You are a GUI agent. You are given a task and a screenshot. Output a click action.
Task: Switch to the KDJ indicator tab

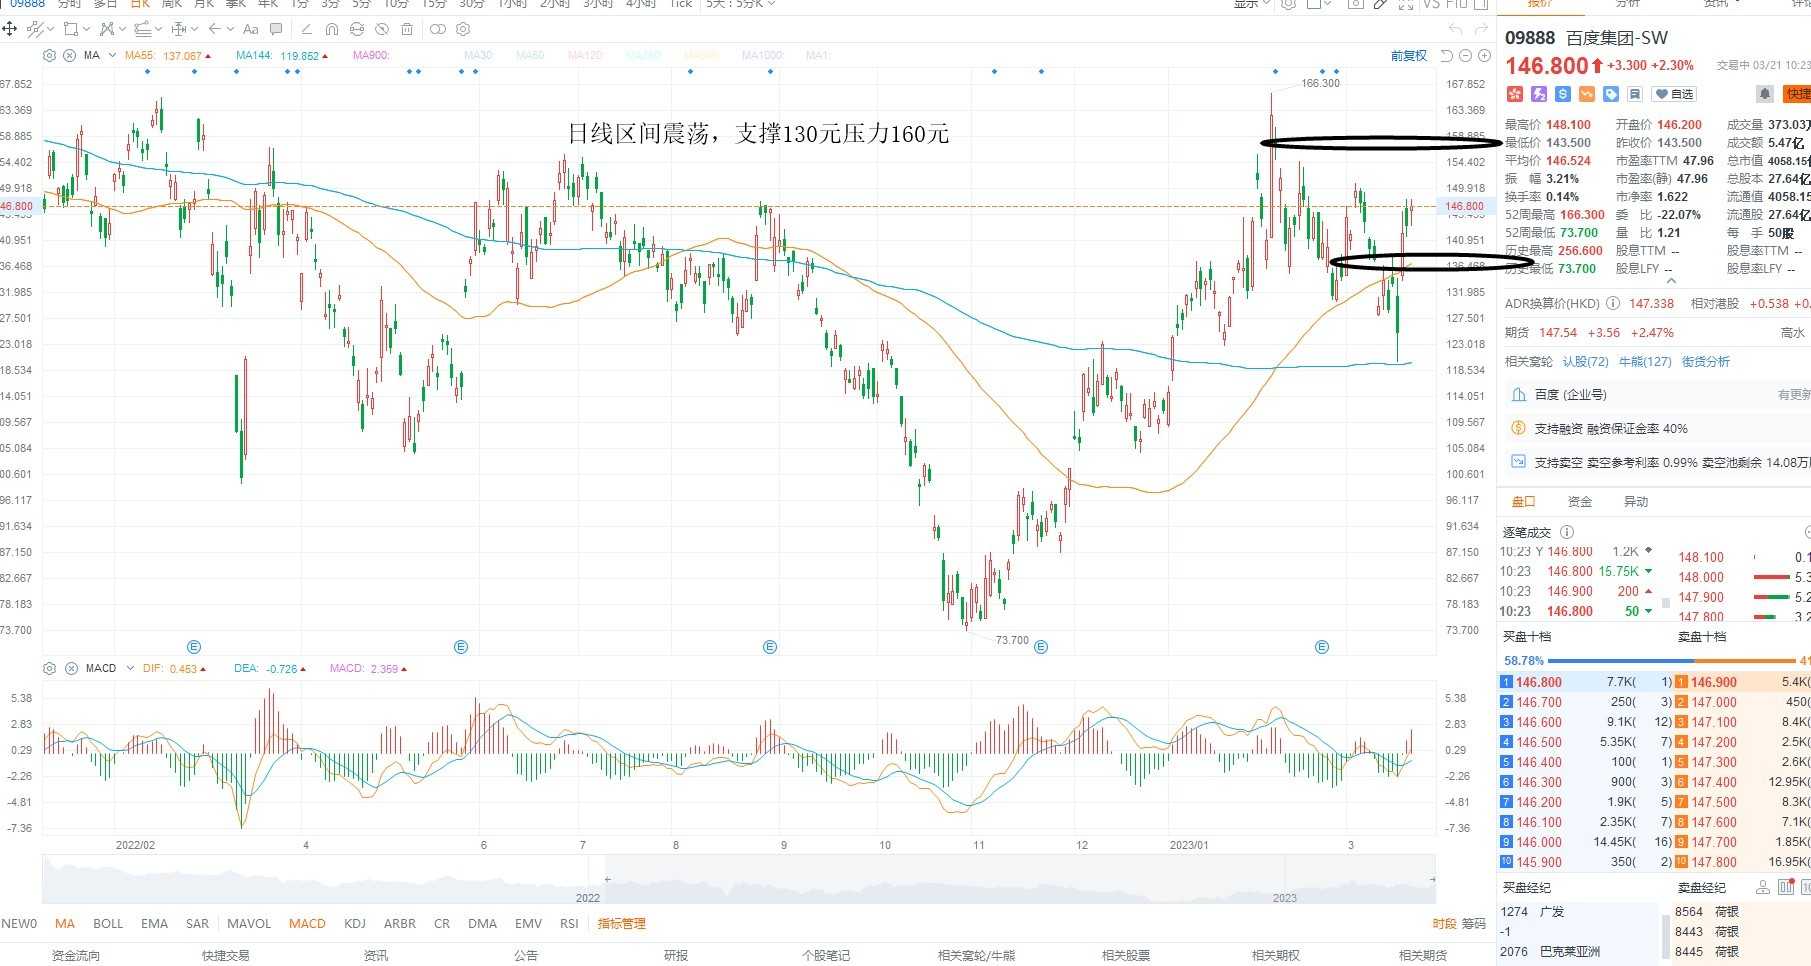coord(355,923)
